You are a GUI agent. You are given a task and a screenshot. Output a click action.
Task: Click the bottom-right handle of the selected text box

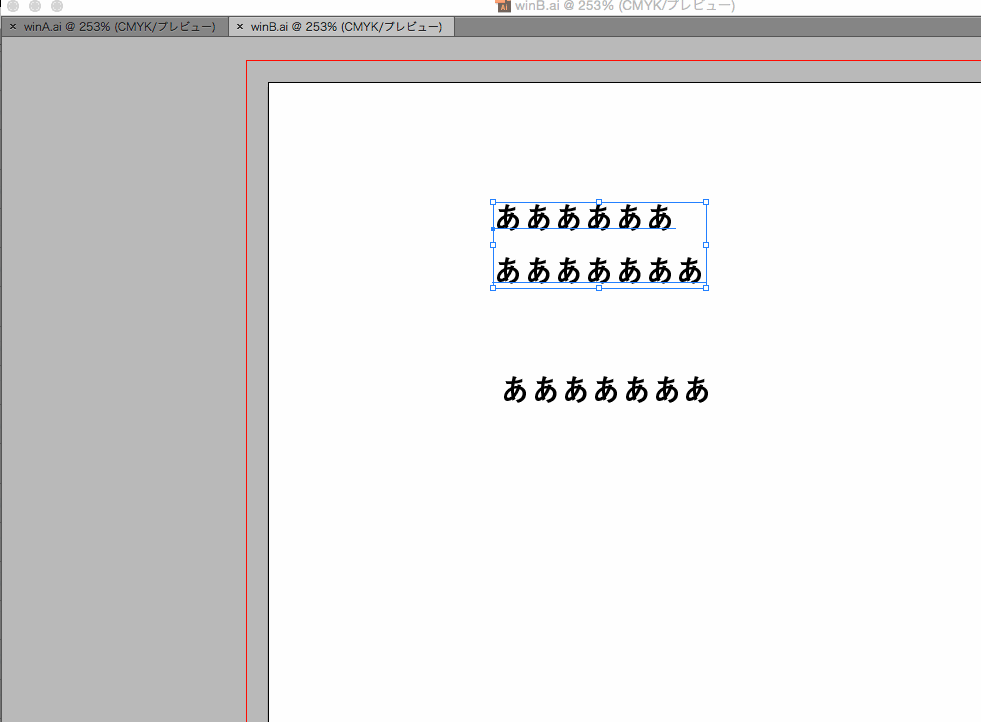point(706,288)
